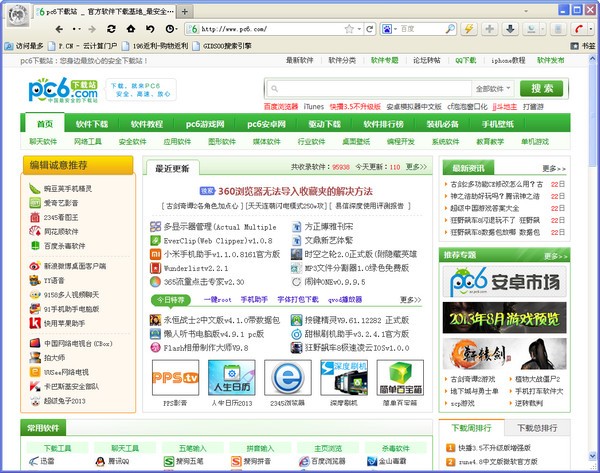This screenshot has height=473, width=600.
Task: Open the PPS影音 thumbnail
Action: coord(176,377)
